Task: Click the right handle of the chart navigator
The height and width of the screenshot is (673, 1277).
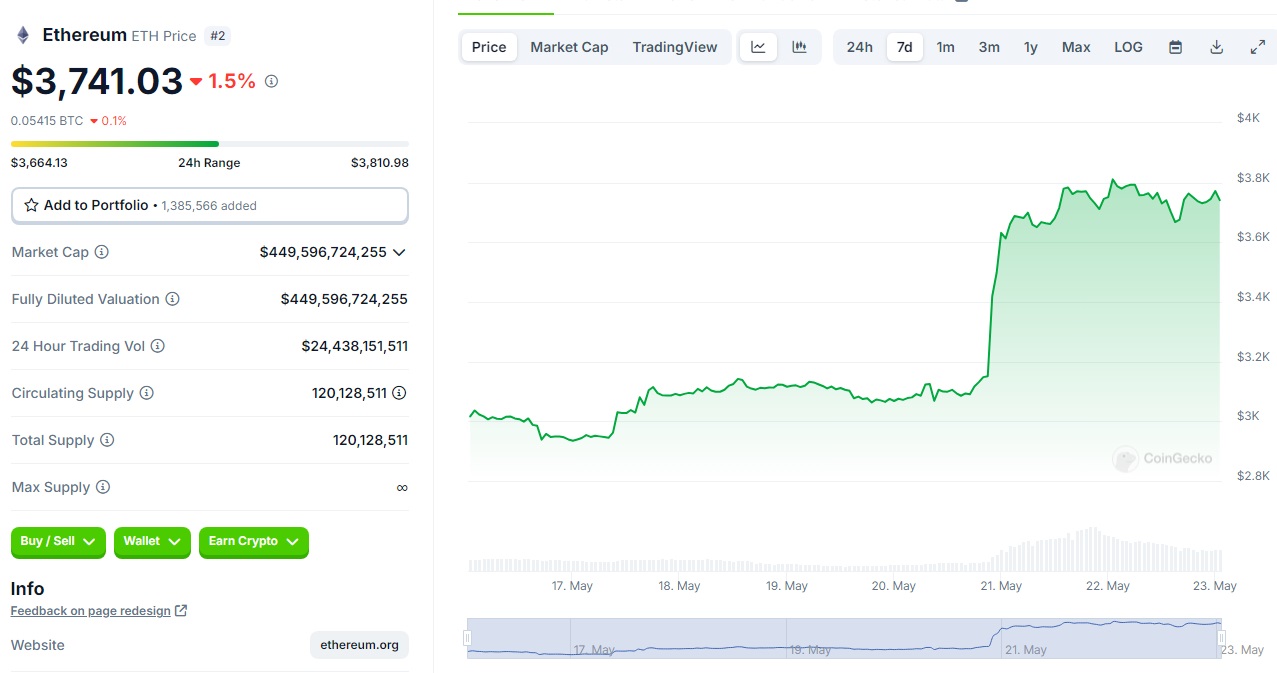Action: [1221, 637]
